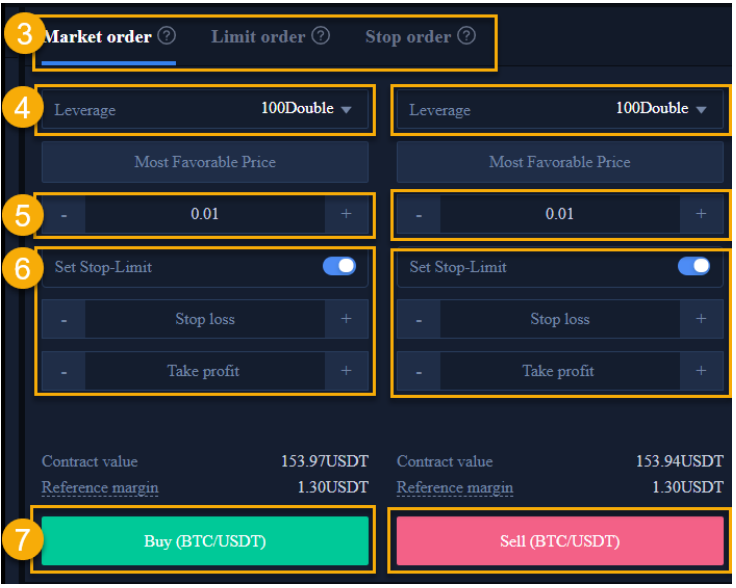
Task: Open sell-side Leverage 100Double dropdown
Action: [560, 109]
